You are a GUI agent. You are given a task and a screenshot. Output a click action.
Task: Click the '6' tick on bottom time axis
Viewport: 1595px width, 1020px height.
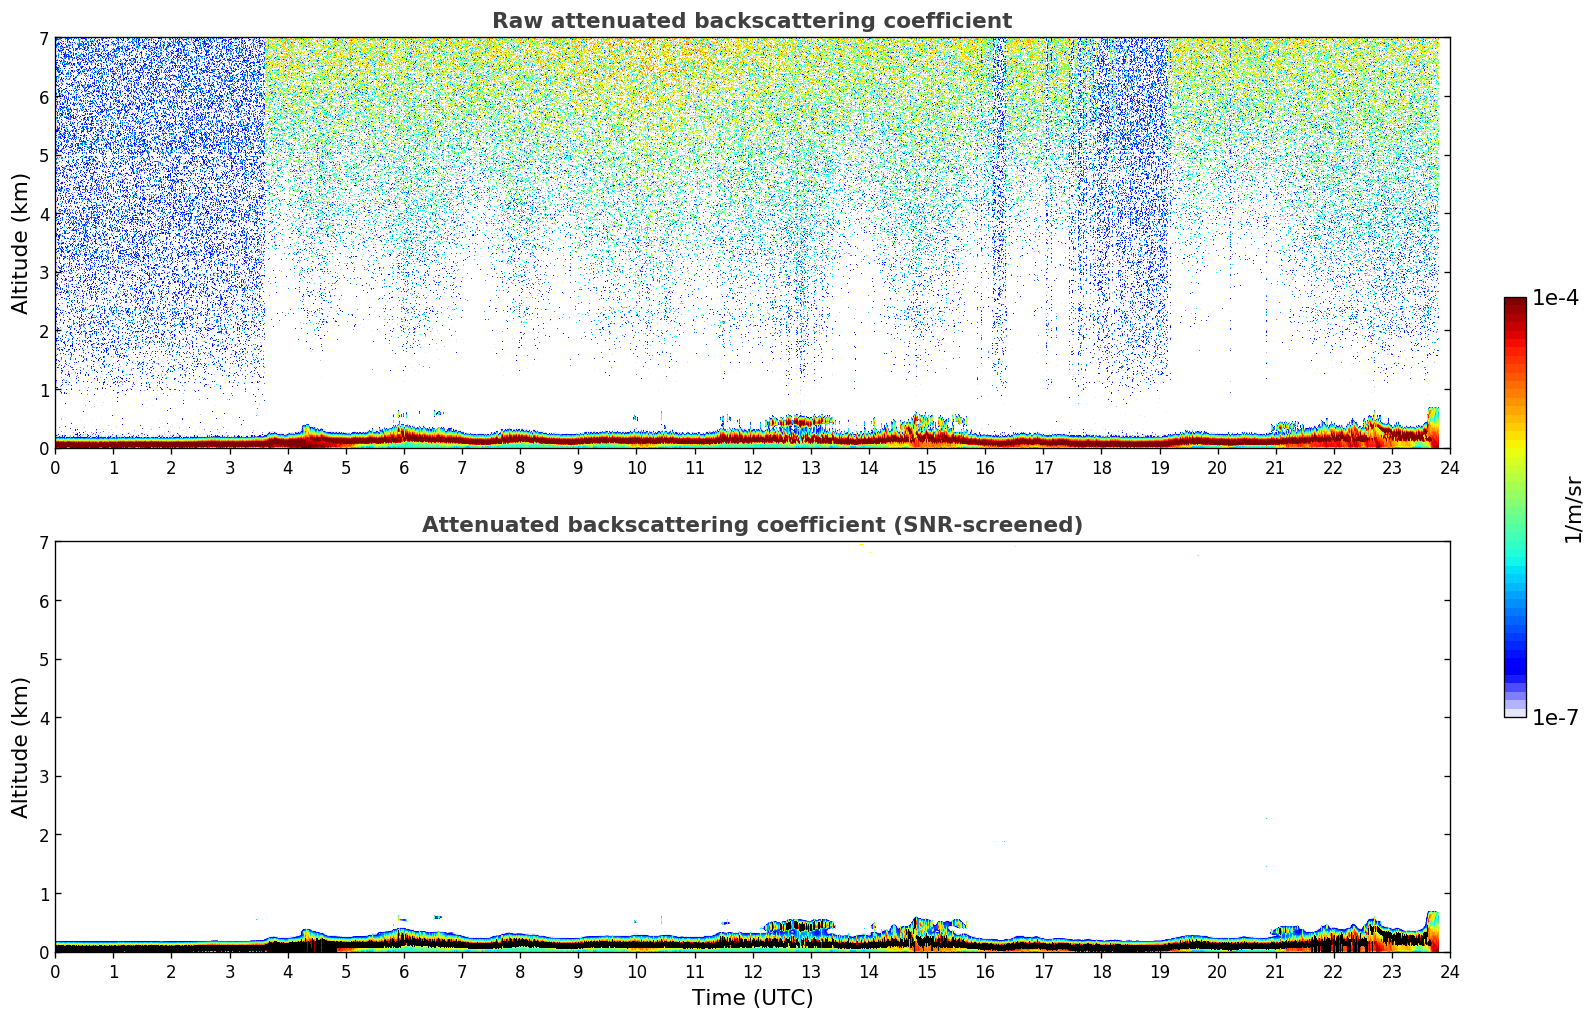click(x=404, y=971)
